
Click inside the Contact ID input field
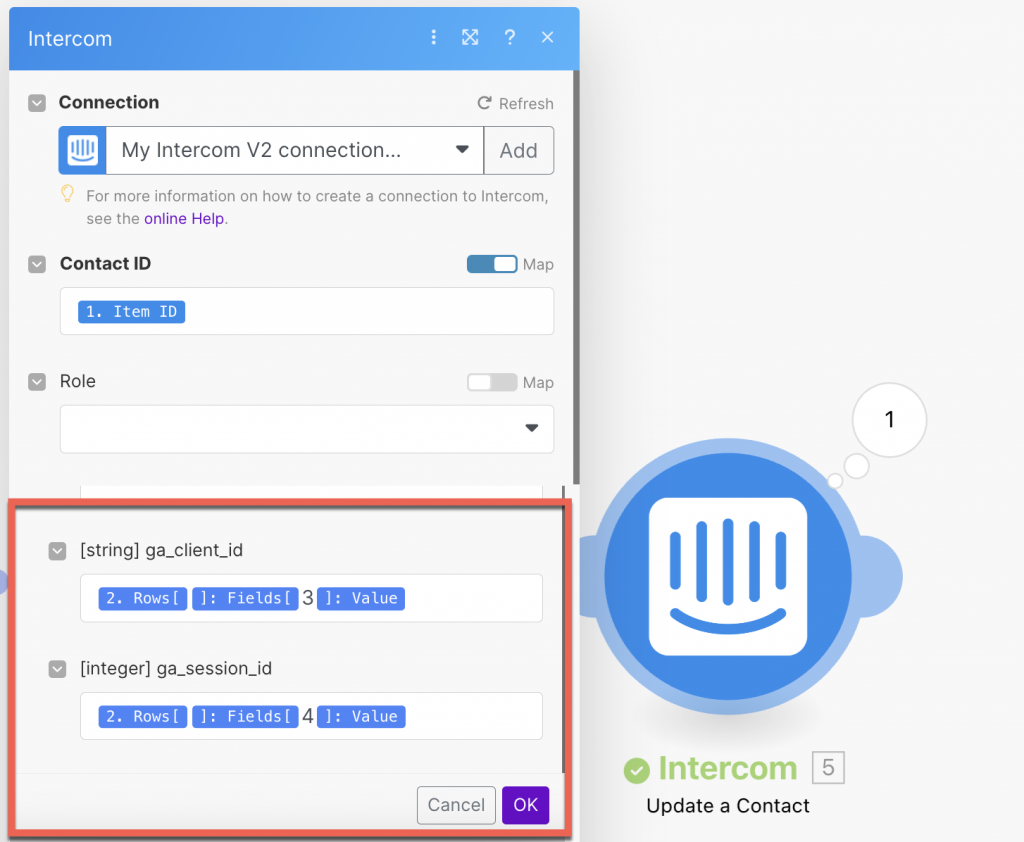point(307,311)
